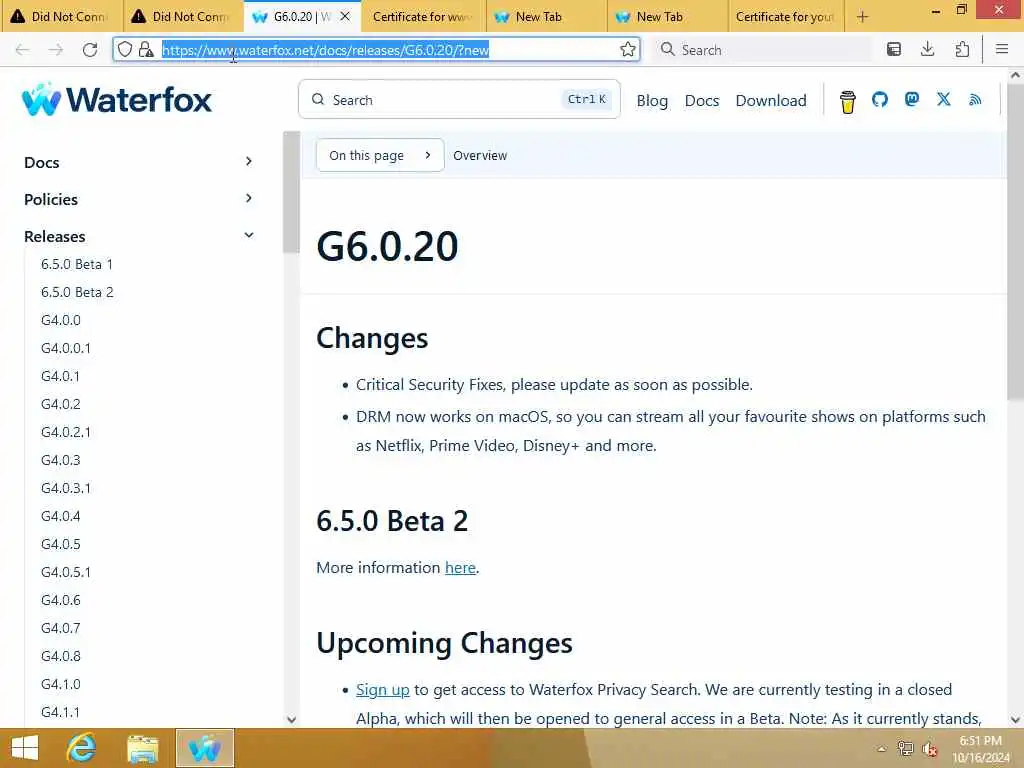1024x768 pixels.
Task: Close the G6.0.20 tab
Action: [345, 16]
